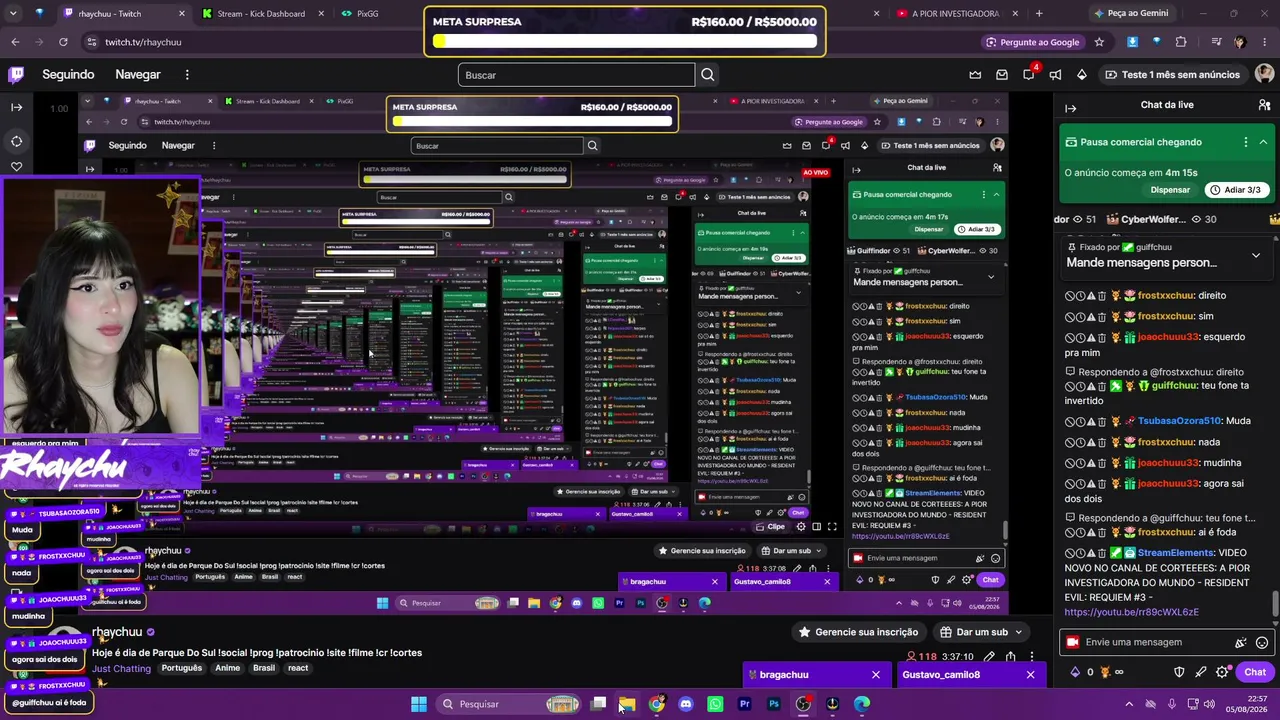Close the bragachuu whisper tab

(876, 675)
